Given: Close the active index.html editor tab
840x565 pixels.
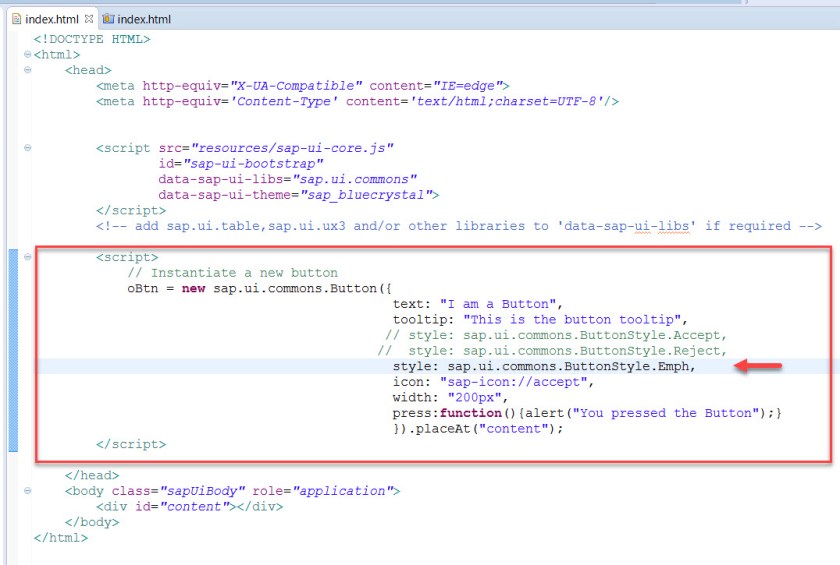Looking at the screenshot, I should click(x=89, y=19).
